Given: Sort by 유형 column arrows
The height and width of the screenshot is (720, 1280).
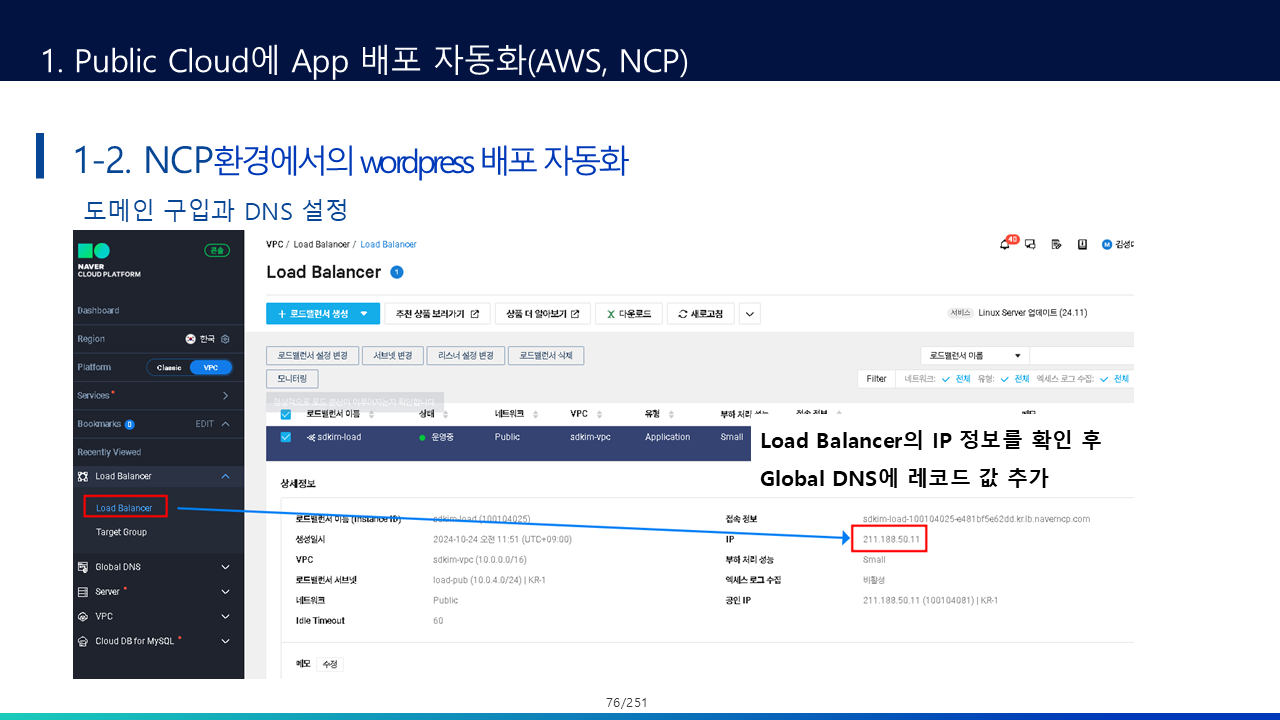Looking at the screenshot, I should [671, 413].
